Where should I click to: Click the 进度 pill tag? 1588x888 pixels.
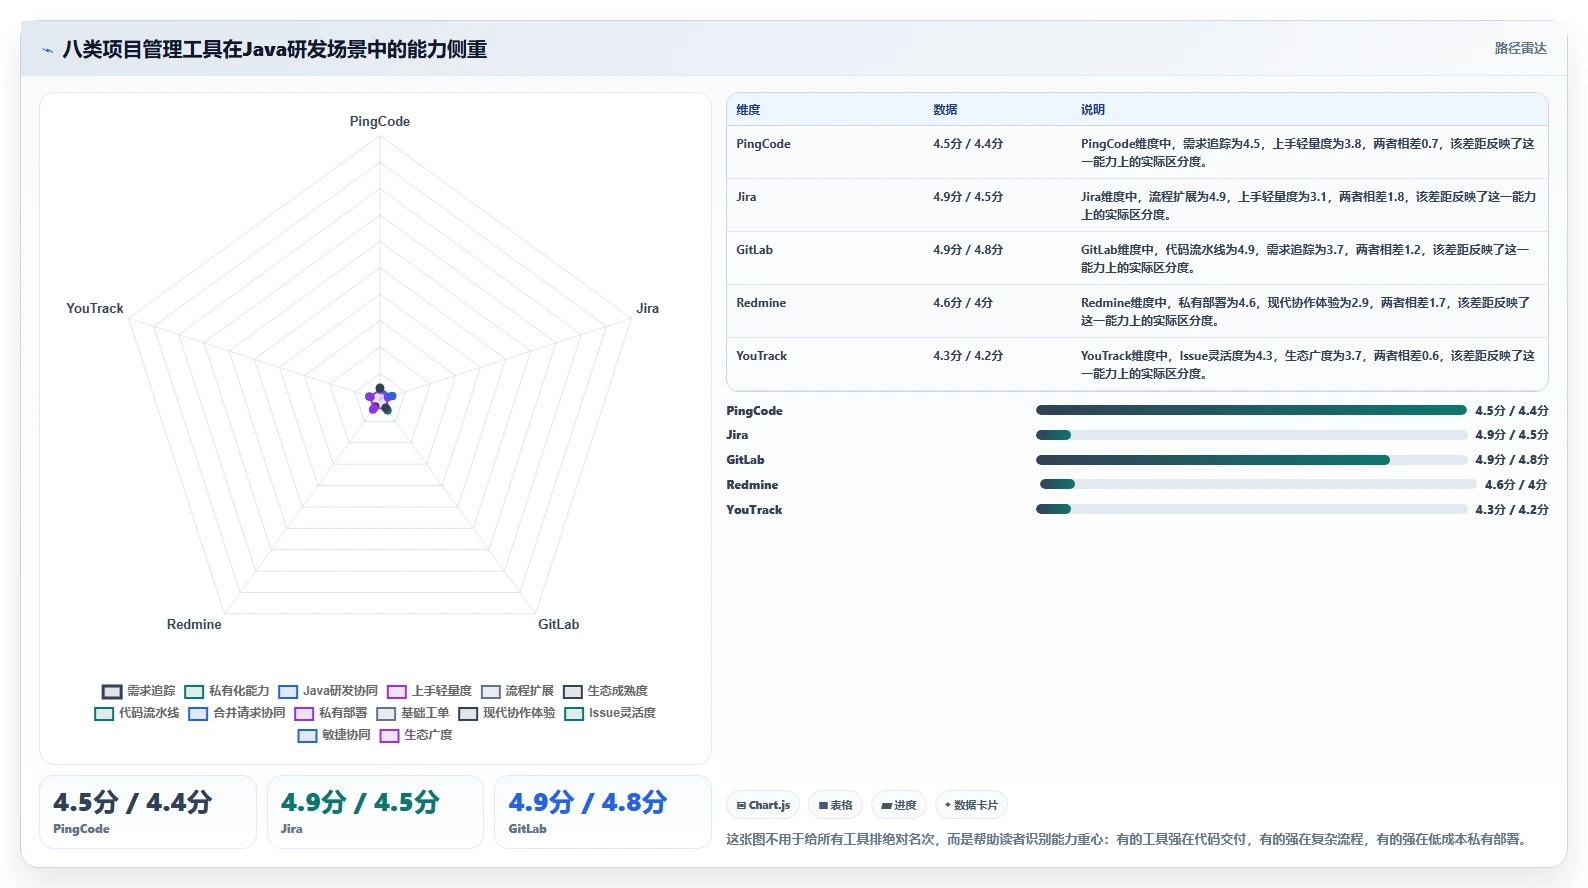click(x=899, y=805)
